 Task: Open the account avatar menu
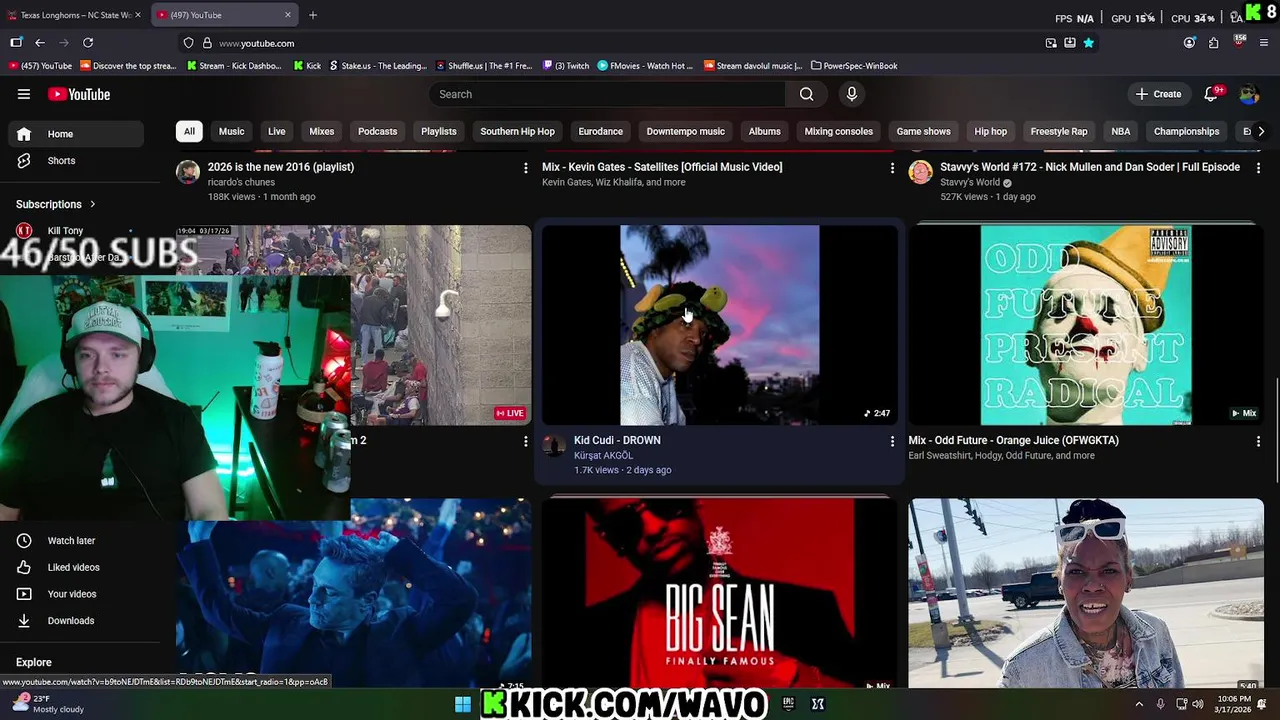click(1249, 94)
